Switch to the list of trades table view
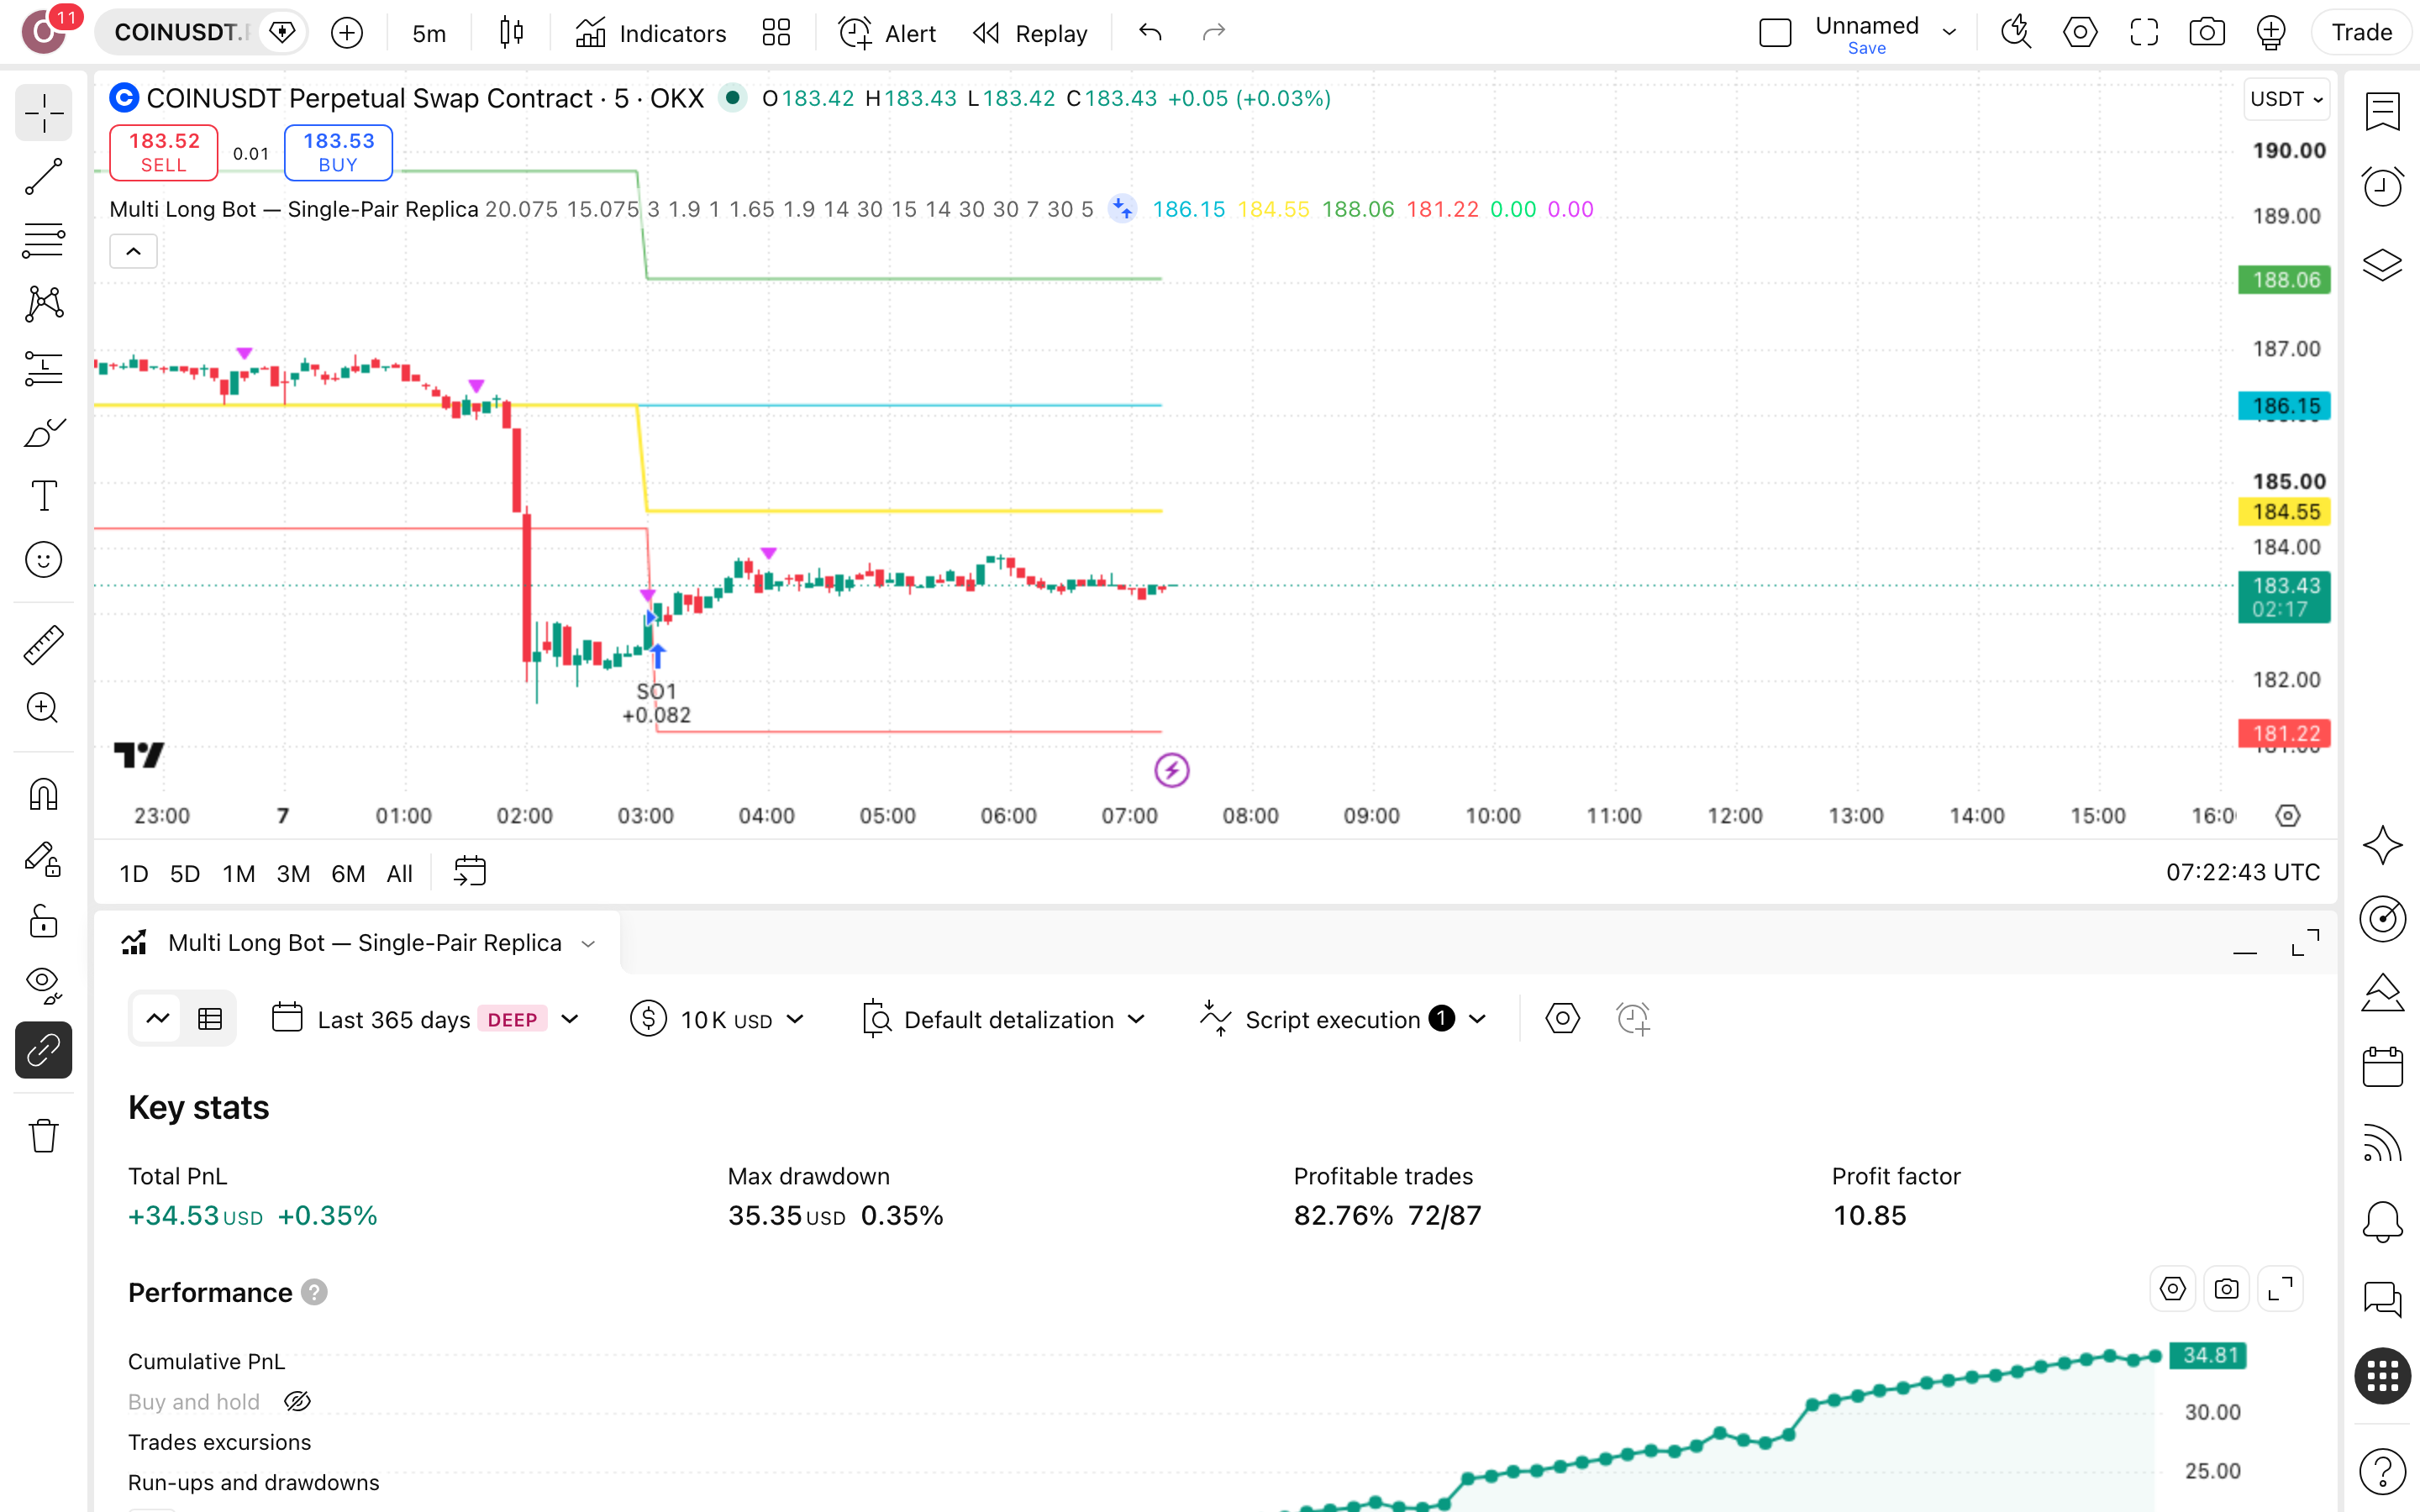 [x=210, y=1019]
